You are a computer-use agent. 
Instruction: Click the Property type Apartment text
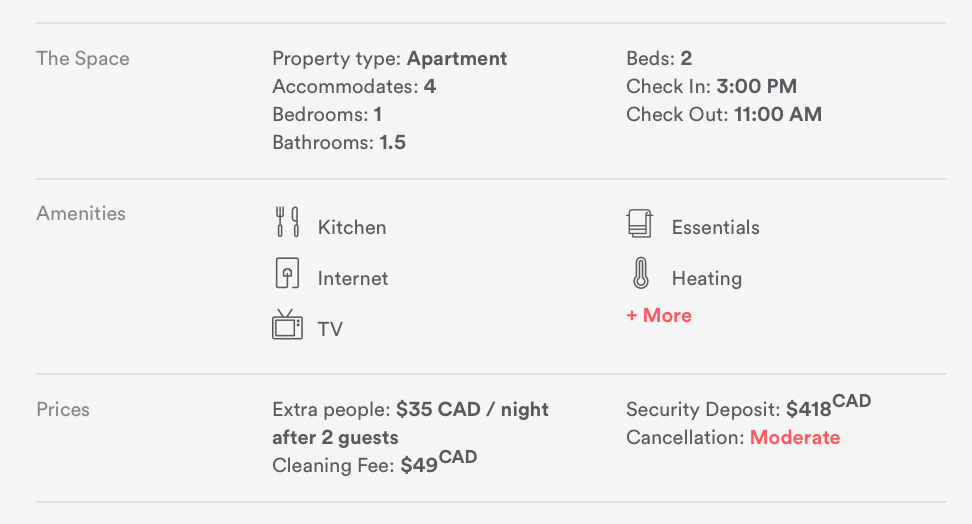389,59
